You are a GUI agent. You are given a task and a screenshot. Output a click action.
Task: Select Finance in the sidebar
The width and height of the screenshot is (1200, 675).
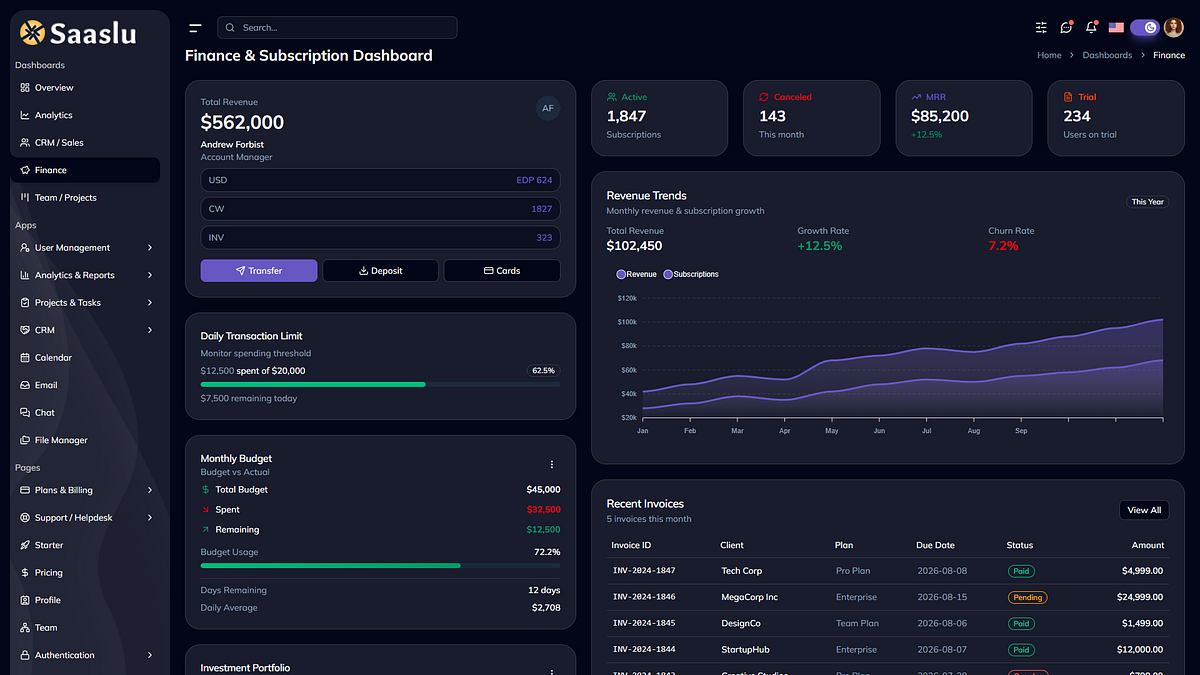tap(85, 170)
